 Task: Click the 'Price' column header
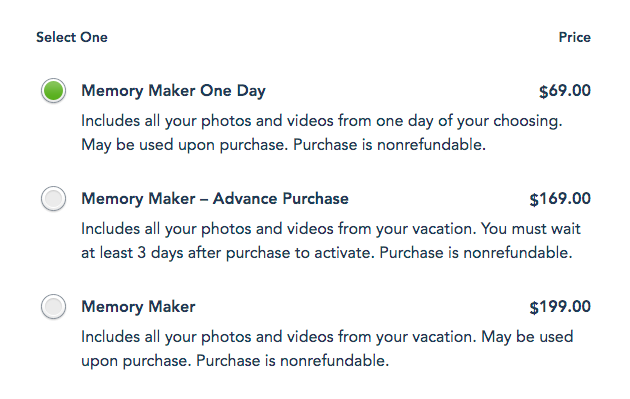click(575, 37)
